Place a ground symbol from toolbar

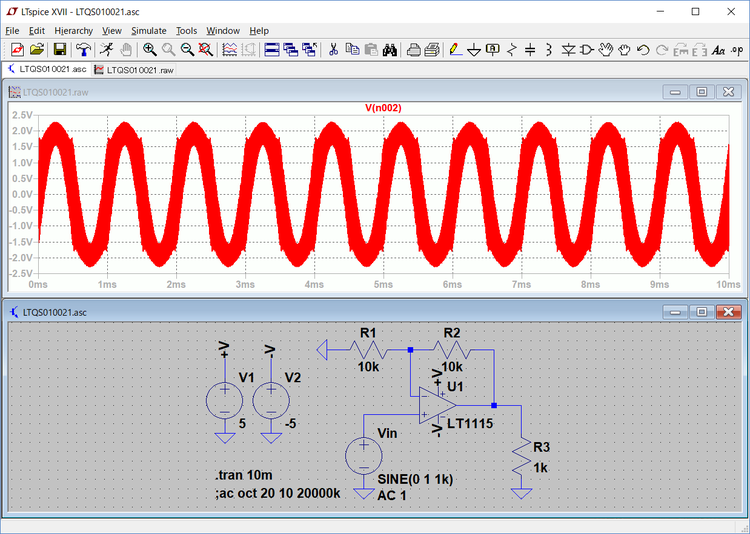(474, 49)
